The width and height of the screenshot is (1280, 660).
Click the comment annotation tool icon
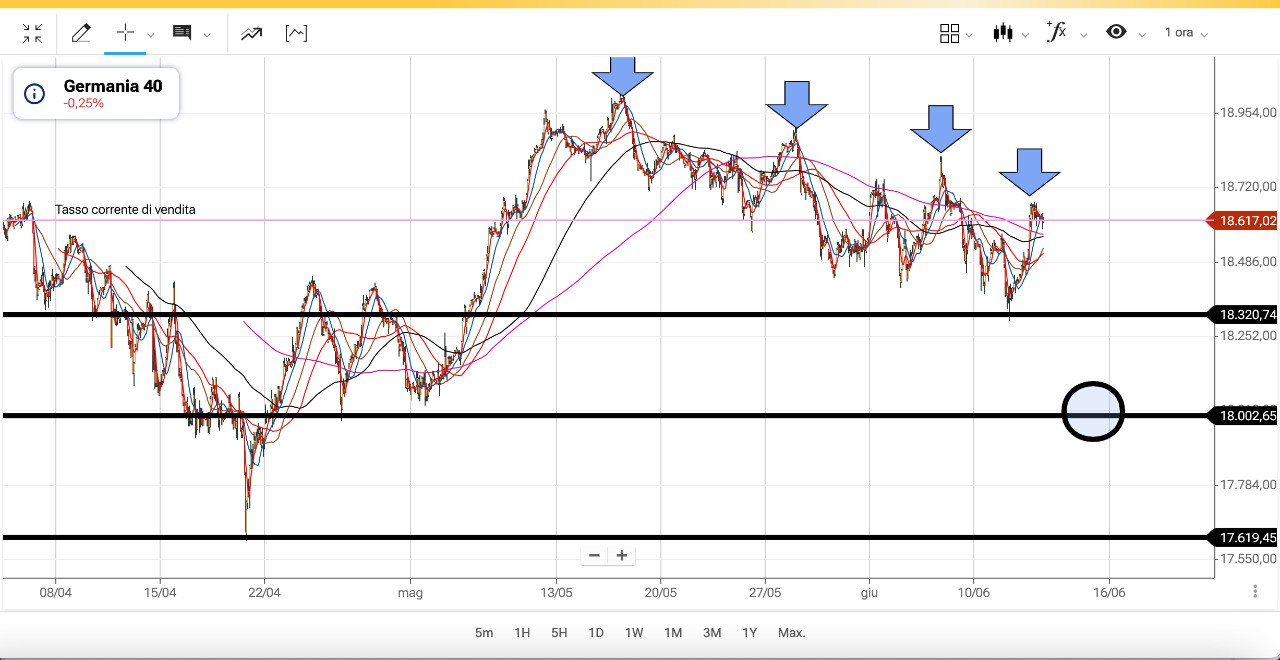[x=182, y=33]
